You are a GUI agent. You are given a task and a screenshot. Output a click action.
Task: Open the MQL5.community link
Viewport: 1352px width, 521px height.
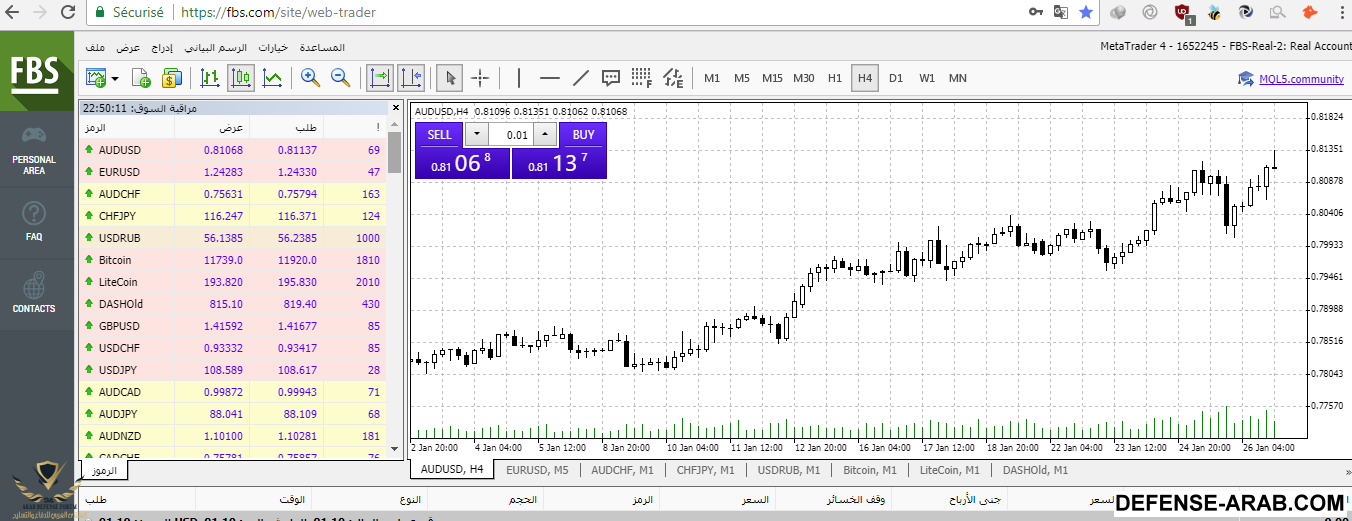pos(1300,79)
